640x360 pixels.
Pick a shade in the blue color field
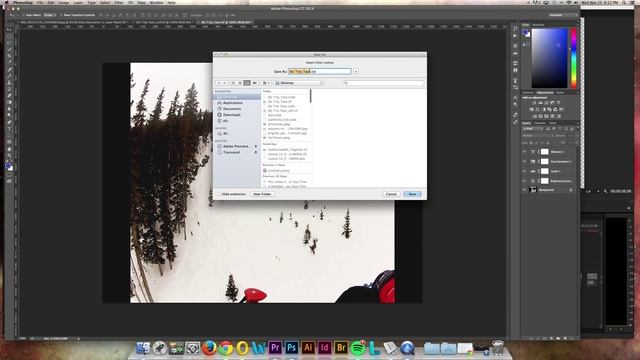coord(549,58)
